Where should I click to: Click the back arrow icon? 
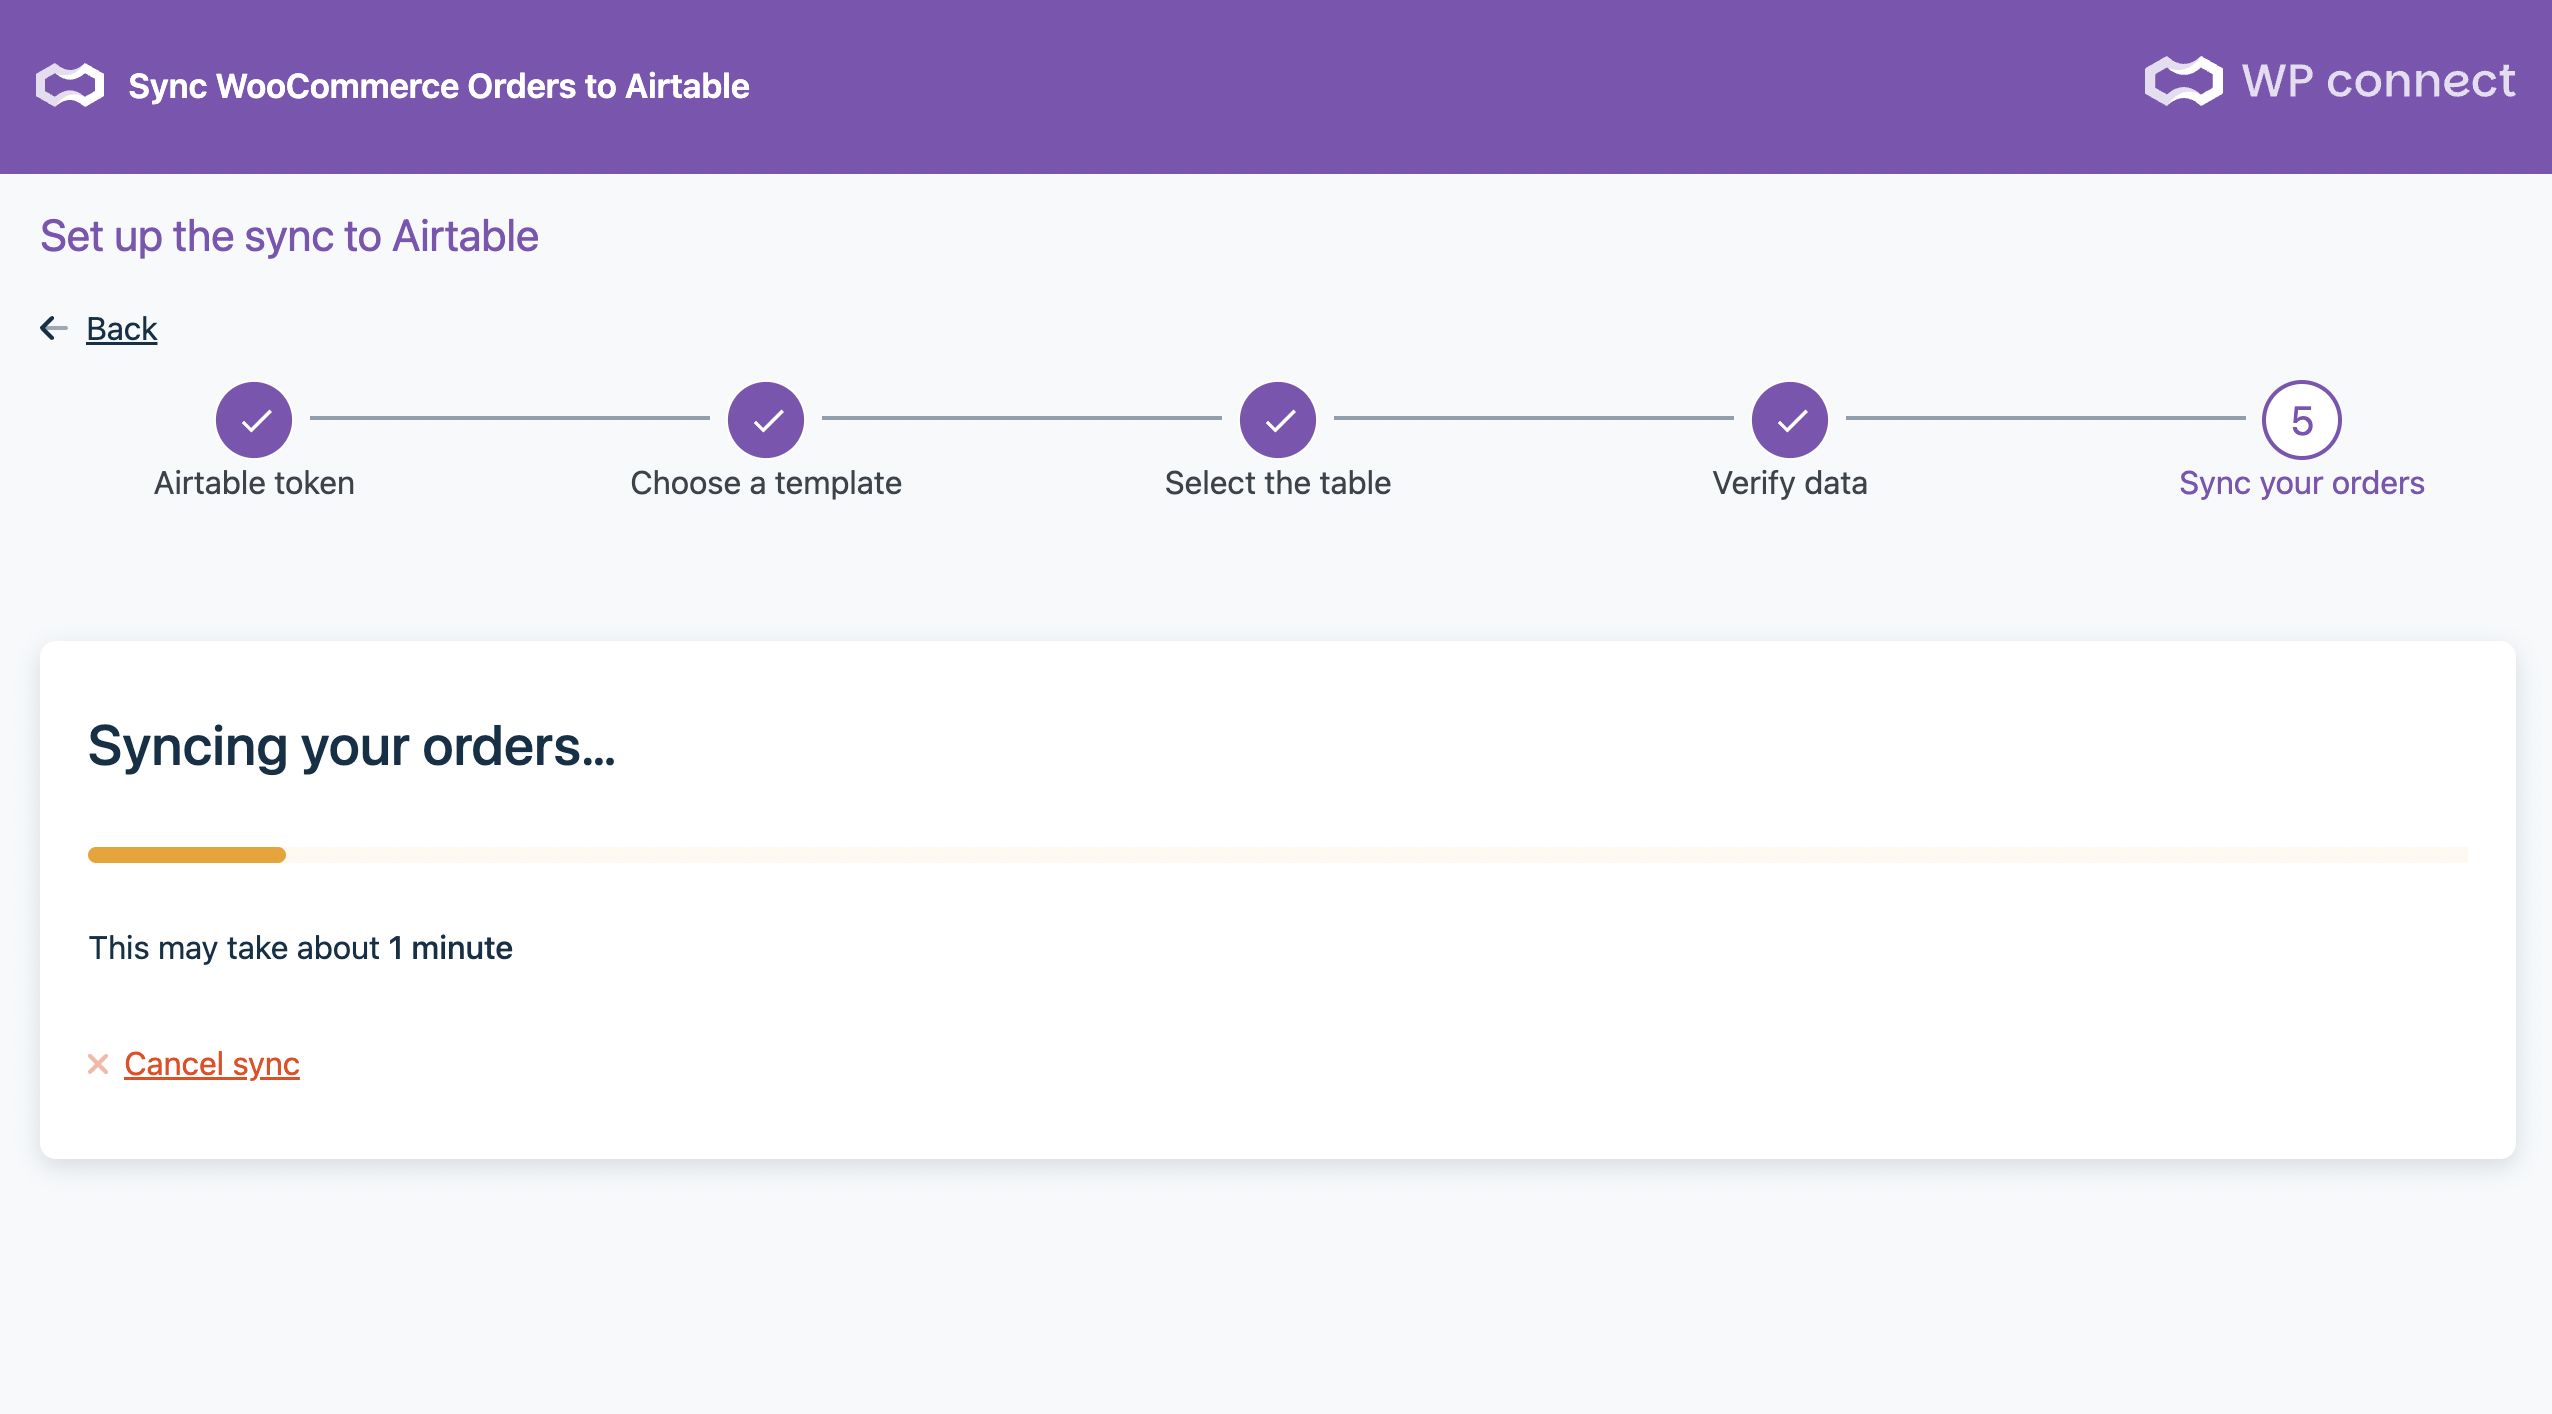pos(54,328)
